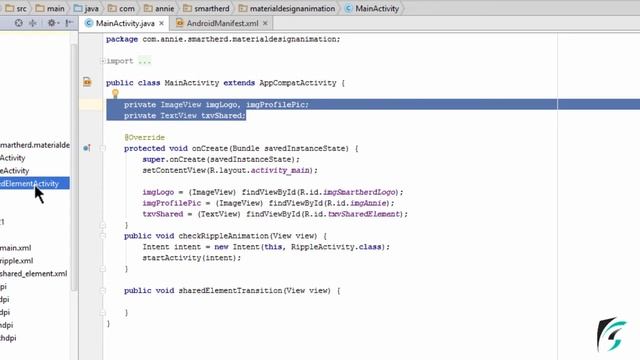Click 'startActivity(intent);' line
Image resolution: width=640 pixels, height=360 pixels.
pyautogui.click(x=192, y=258)
